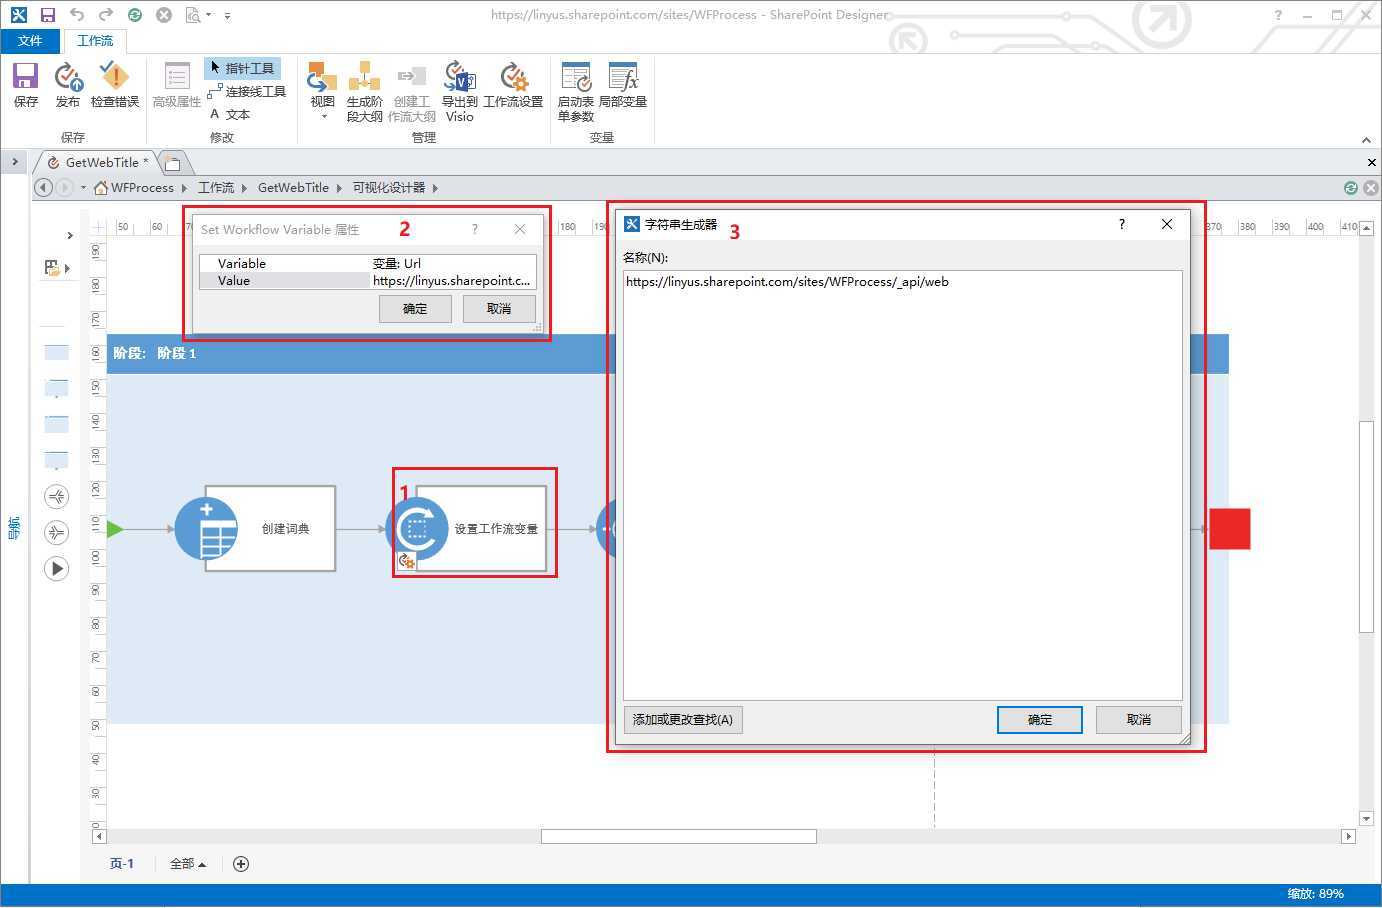Open 启动表单参数 initiation form parameters
This screenshot has width=1382, height=908.
pyautogui.click(x=576, y=92)
